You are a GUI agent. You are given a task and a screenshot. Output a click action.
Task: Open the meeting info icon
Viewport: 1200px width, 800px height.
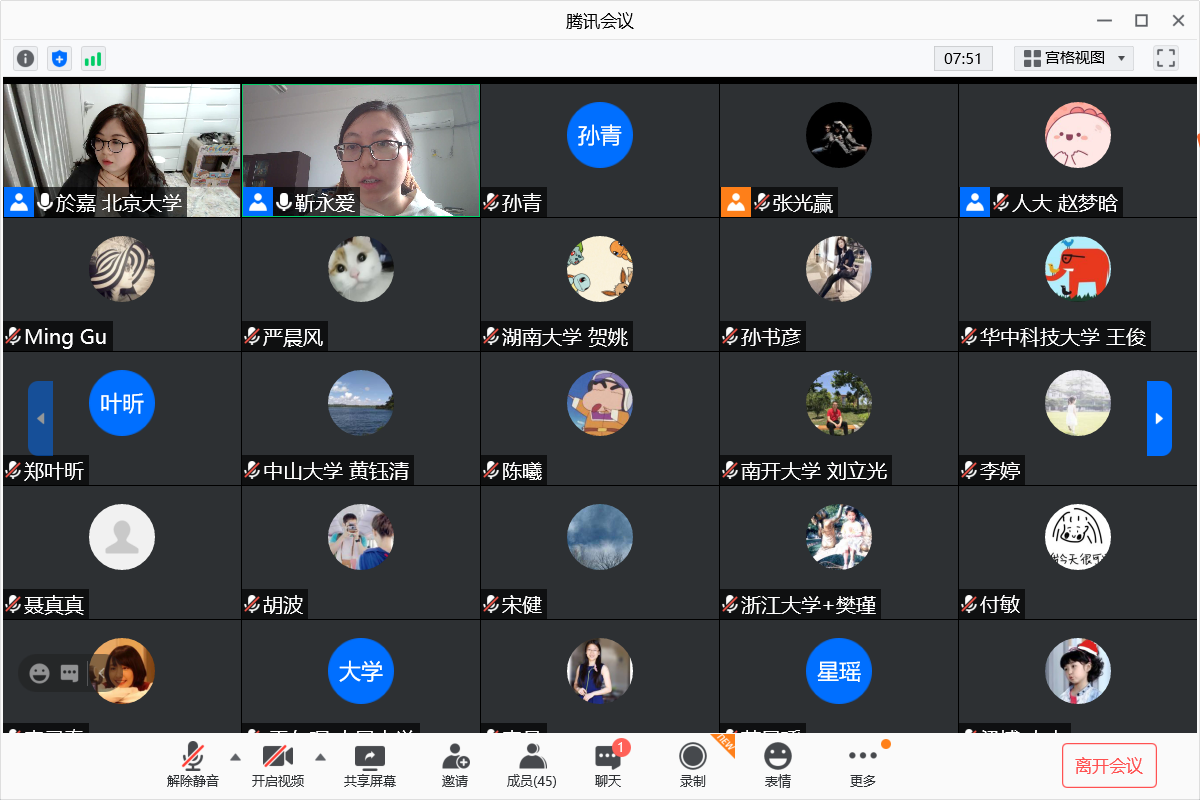[26, 58]
